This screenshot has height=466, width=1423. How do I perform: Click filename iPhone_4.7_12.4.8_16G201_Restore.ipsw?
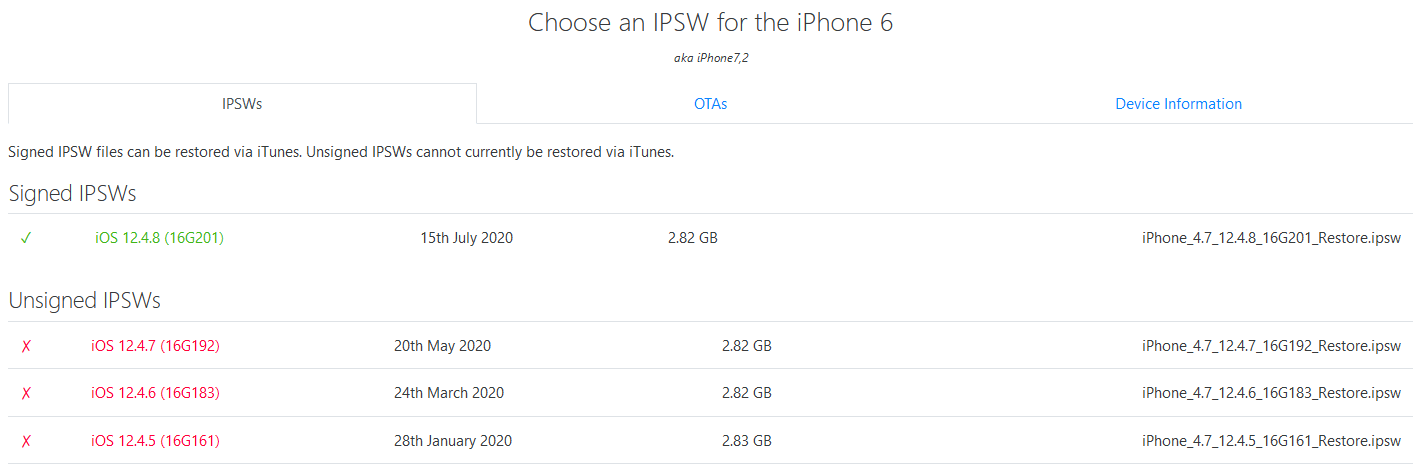[x=1271, y=238]
